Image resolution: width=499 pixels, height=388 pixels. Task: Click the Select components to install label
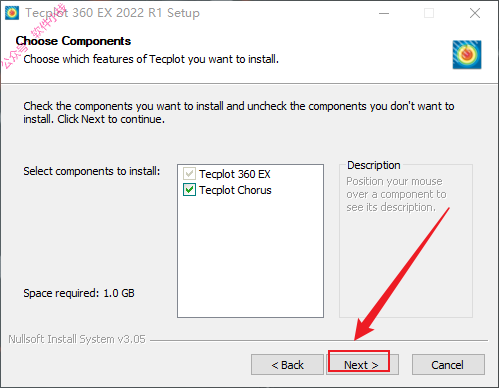(x=92, y=171)
